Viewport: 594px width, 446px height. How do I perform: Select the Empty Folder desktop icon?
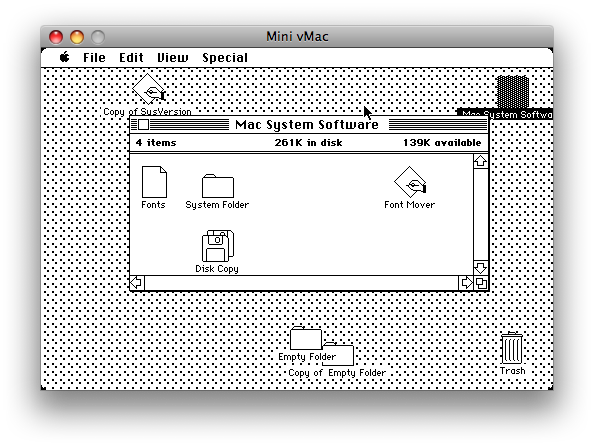pos(306,338)
